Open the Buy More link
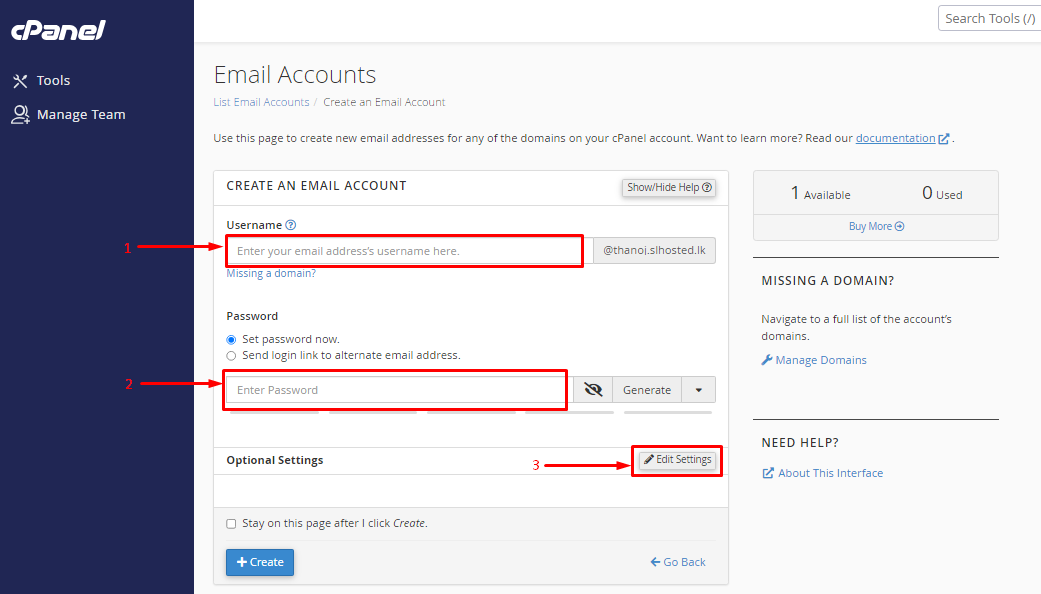Screen dimensions: 1041x594 point(876,226)
